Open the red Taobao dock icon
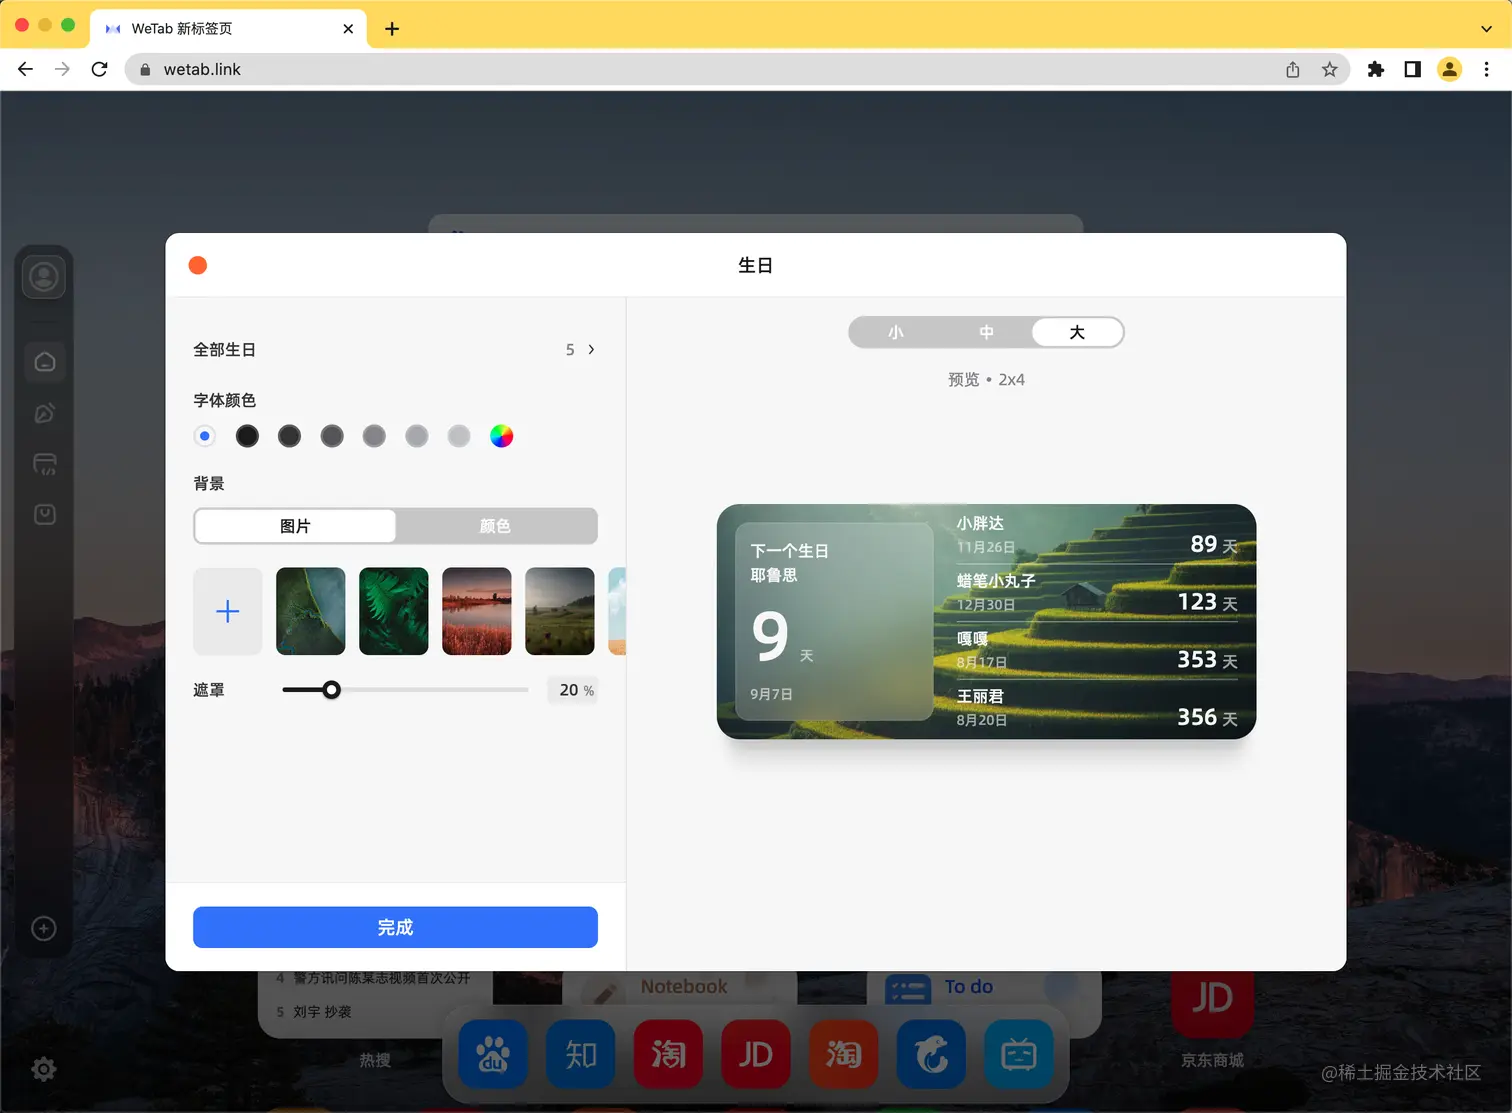This screenshot has height=1113, width=1512. click(x=668, y=1054)
